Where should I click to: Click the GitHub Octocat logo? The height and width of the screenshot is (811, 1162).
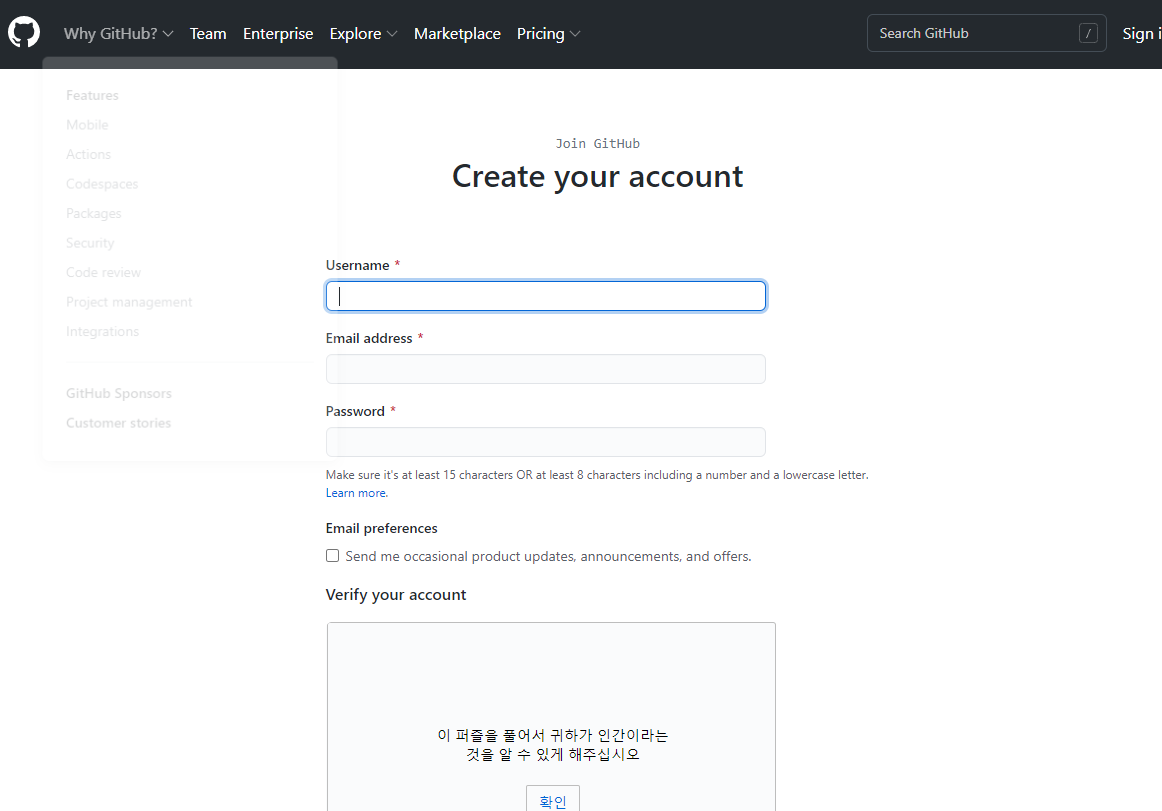tap(24, 33)
